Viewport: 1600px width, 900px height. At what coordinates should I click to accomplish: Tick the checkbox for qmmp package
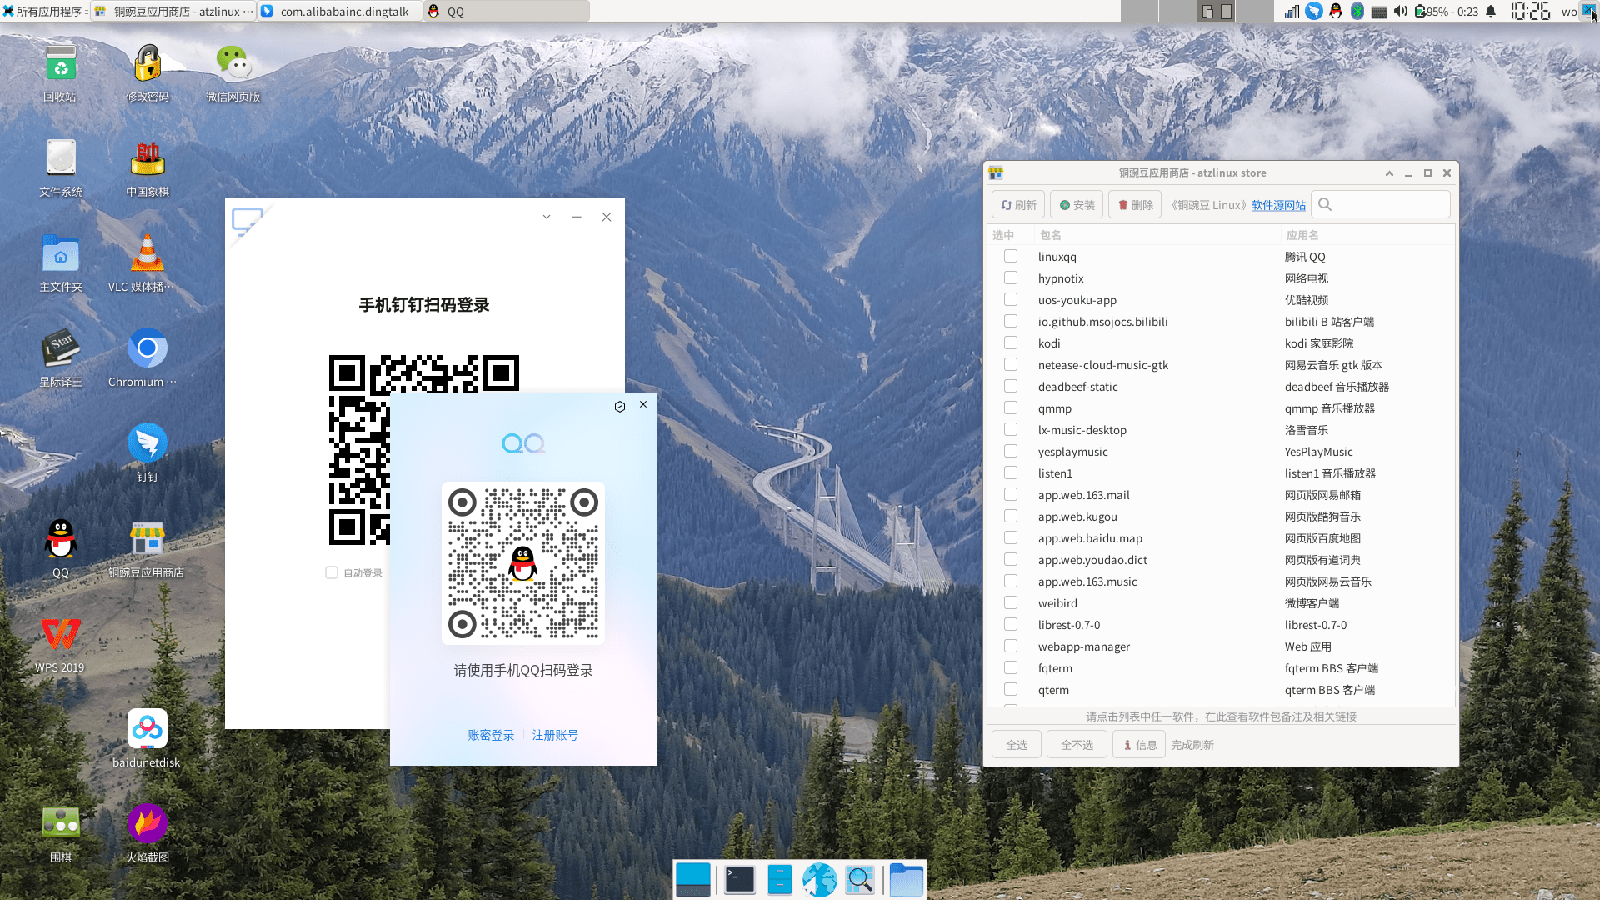coord(1011,408)
